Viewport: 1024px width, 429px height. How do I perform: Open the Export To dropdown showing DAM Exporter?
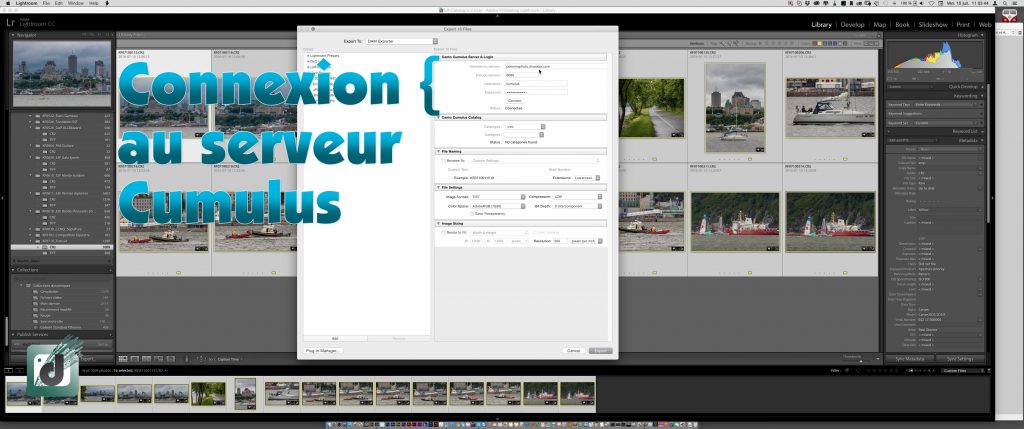(x=401, y=41)
